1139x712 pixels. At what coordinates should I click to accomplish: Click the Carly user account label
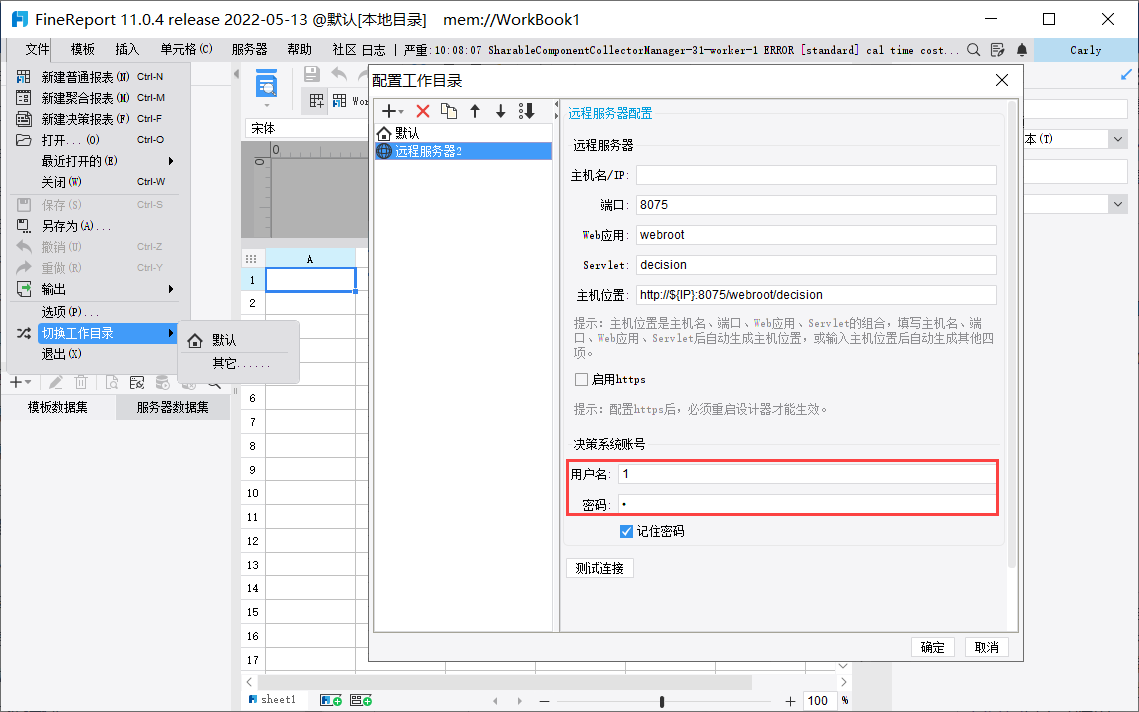1085,50
